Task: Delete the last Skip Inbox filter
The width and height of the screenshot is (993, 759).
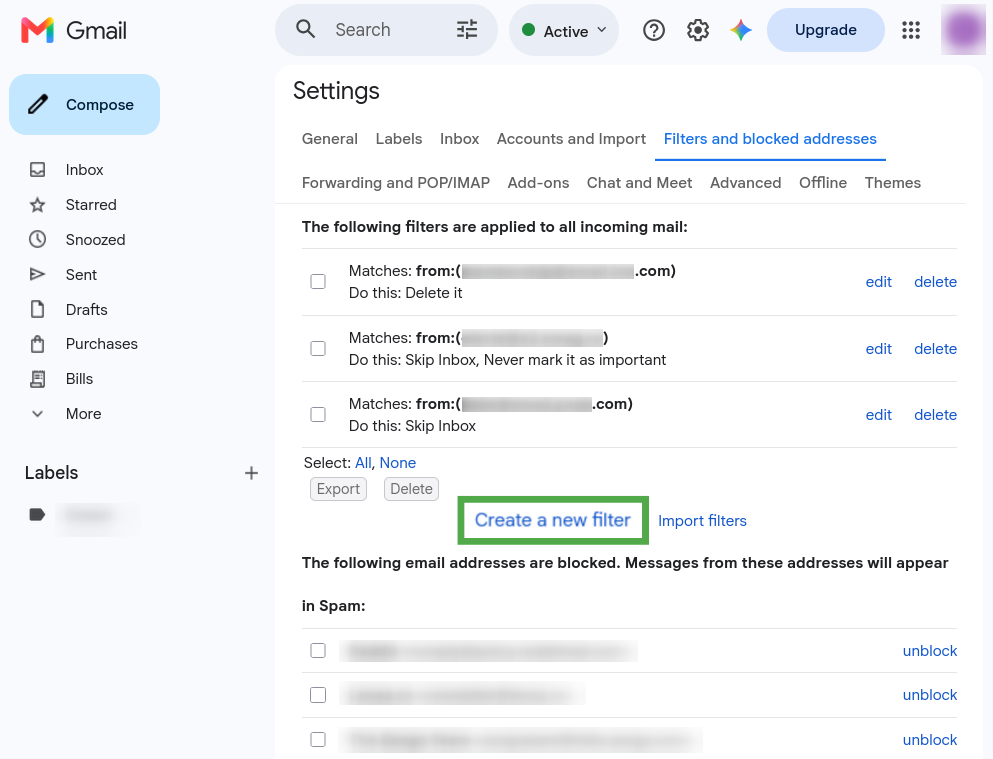Action: click(x=935, y=415)
